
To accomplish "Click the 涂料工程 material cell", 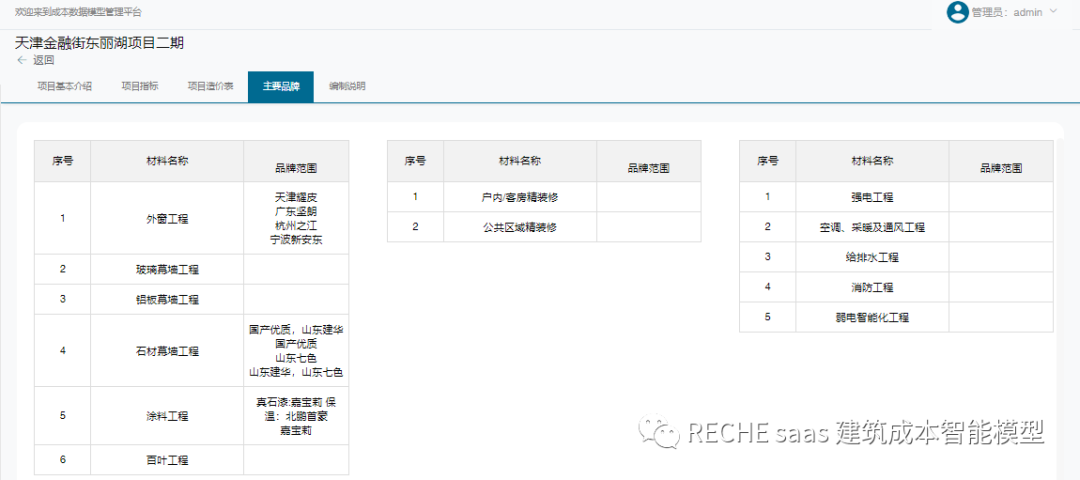I will click(167, 416).
